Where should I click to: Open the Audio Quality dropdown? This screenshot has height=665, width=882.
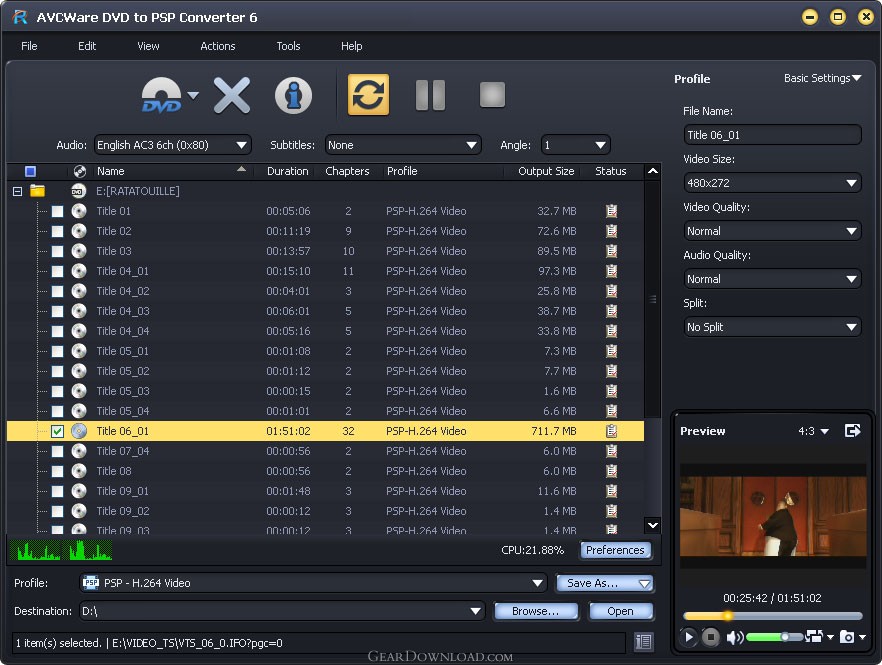click(772, 279)
